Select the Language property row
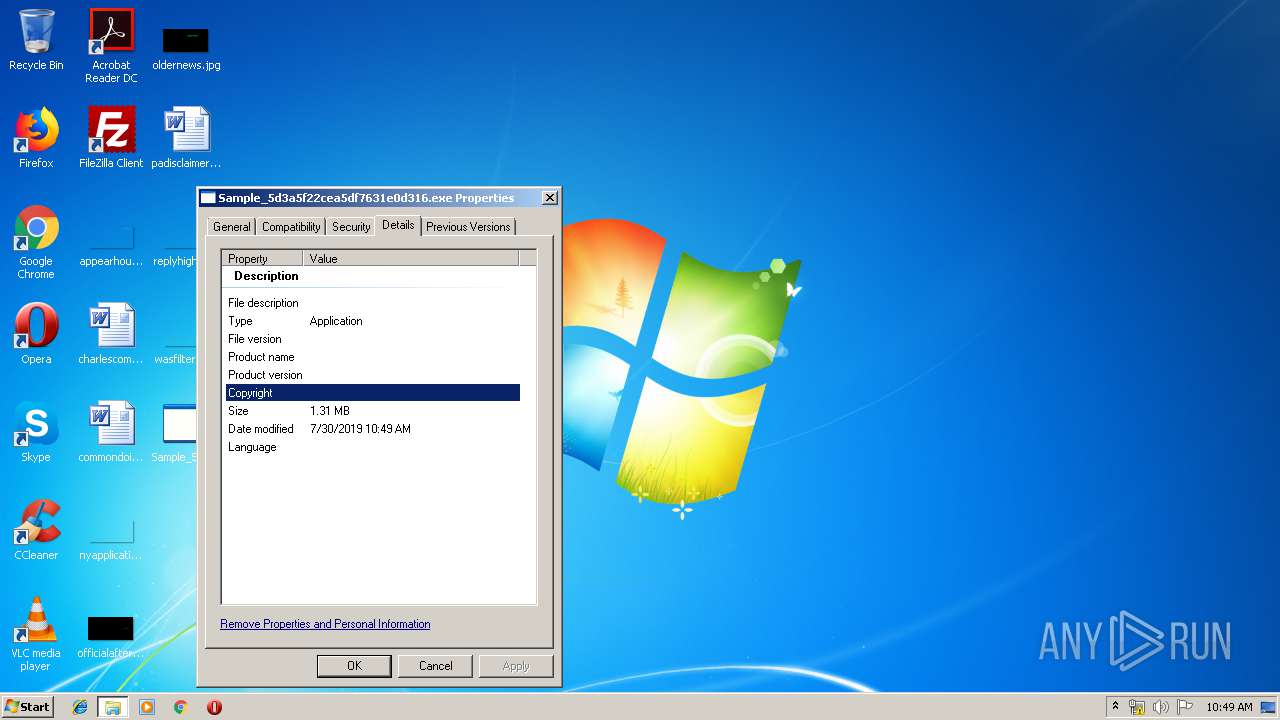Viewport: 1280px width, 720px height. [x=373, y=447]
